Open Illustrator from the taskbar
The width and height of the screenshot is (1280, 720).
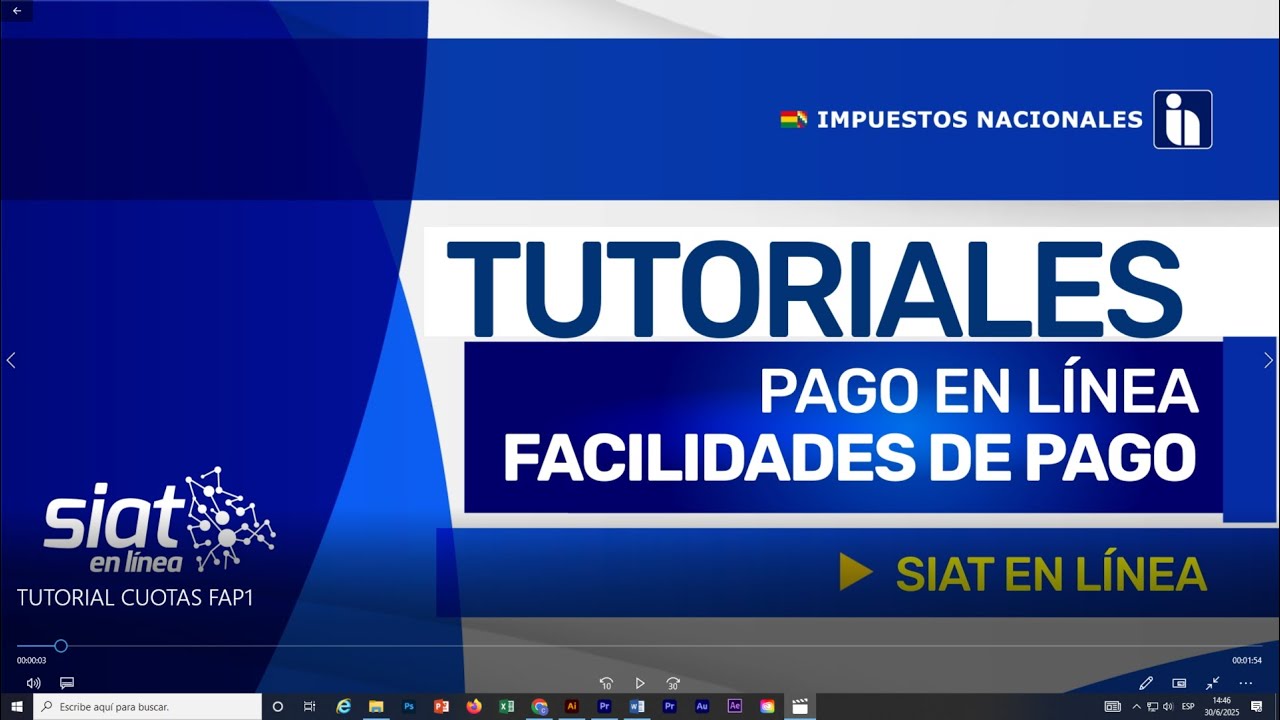(572, 706)
